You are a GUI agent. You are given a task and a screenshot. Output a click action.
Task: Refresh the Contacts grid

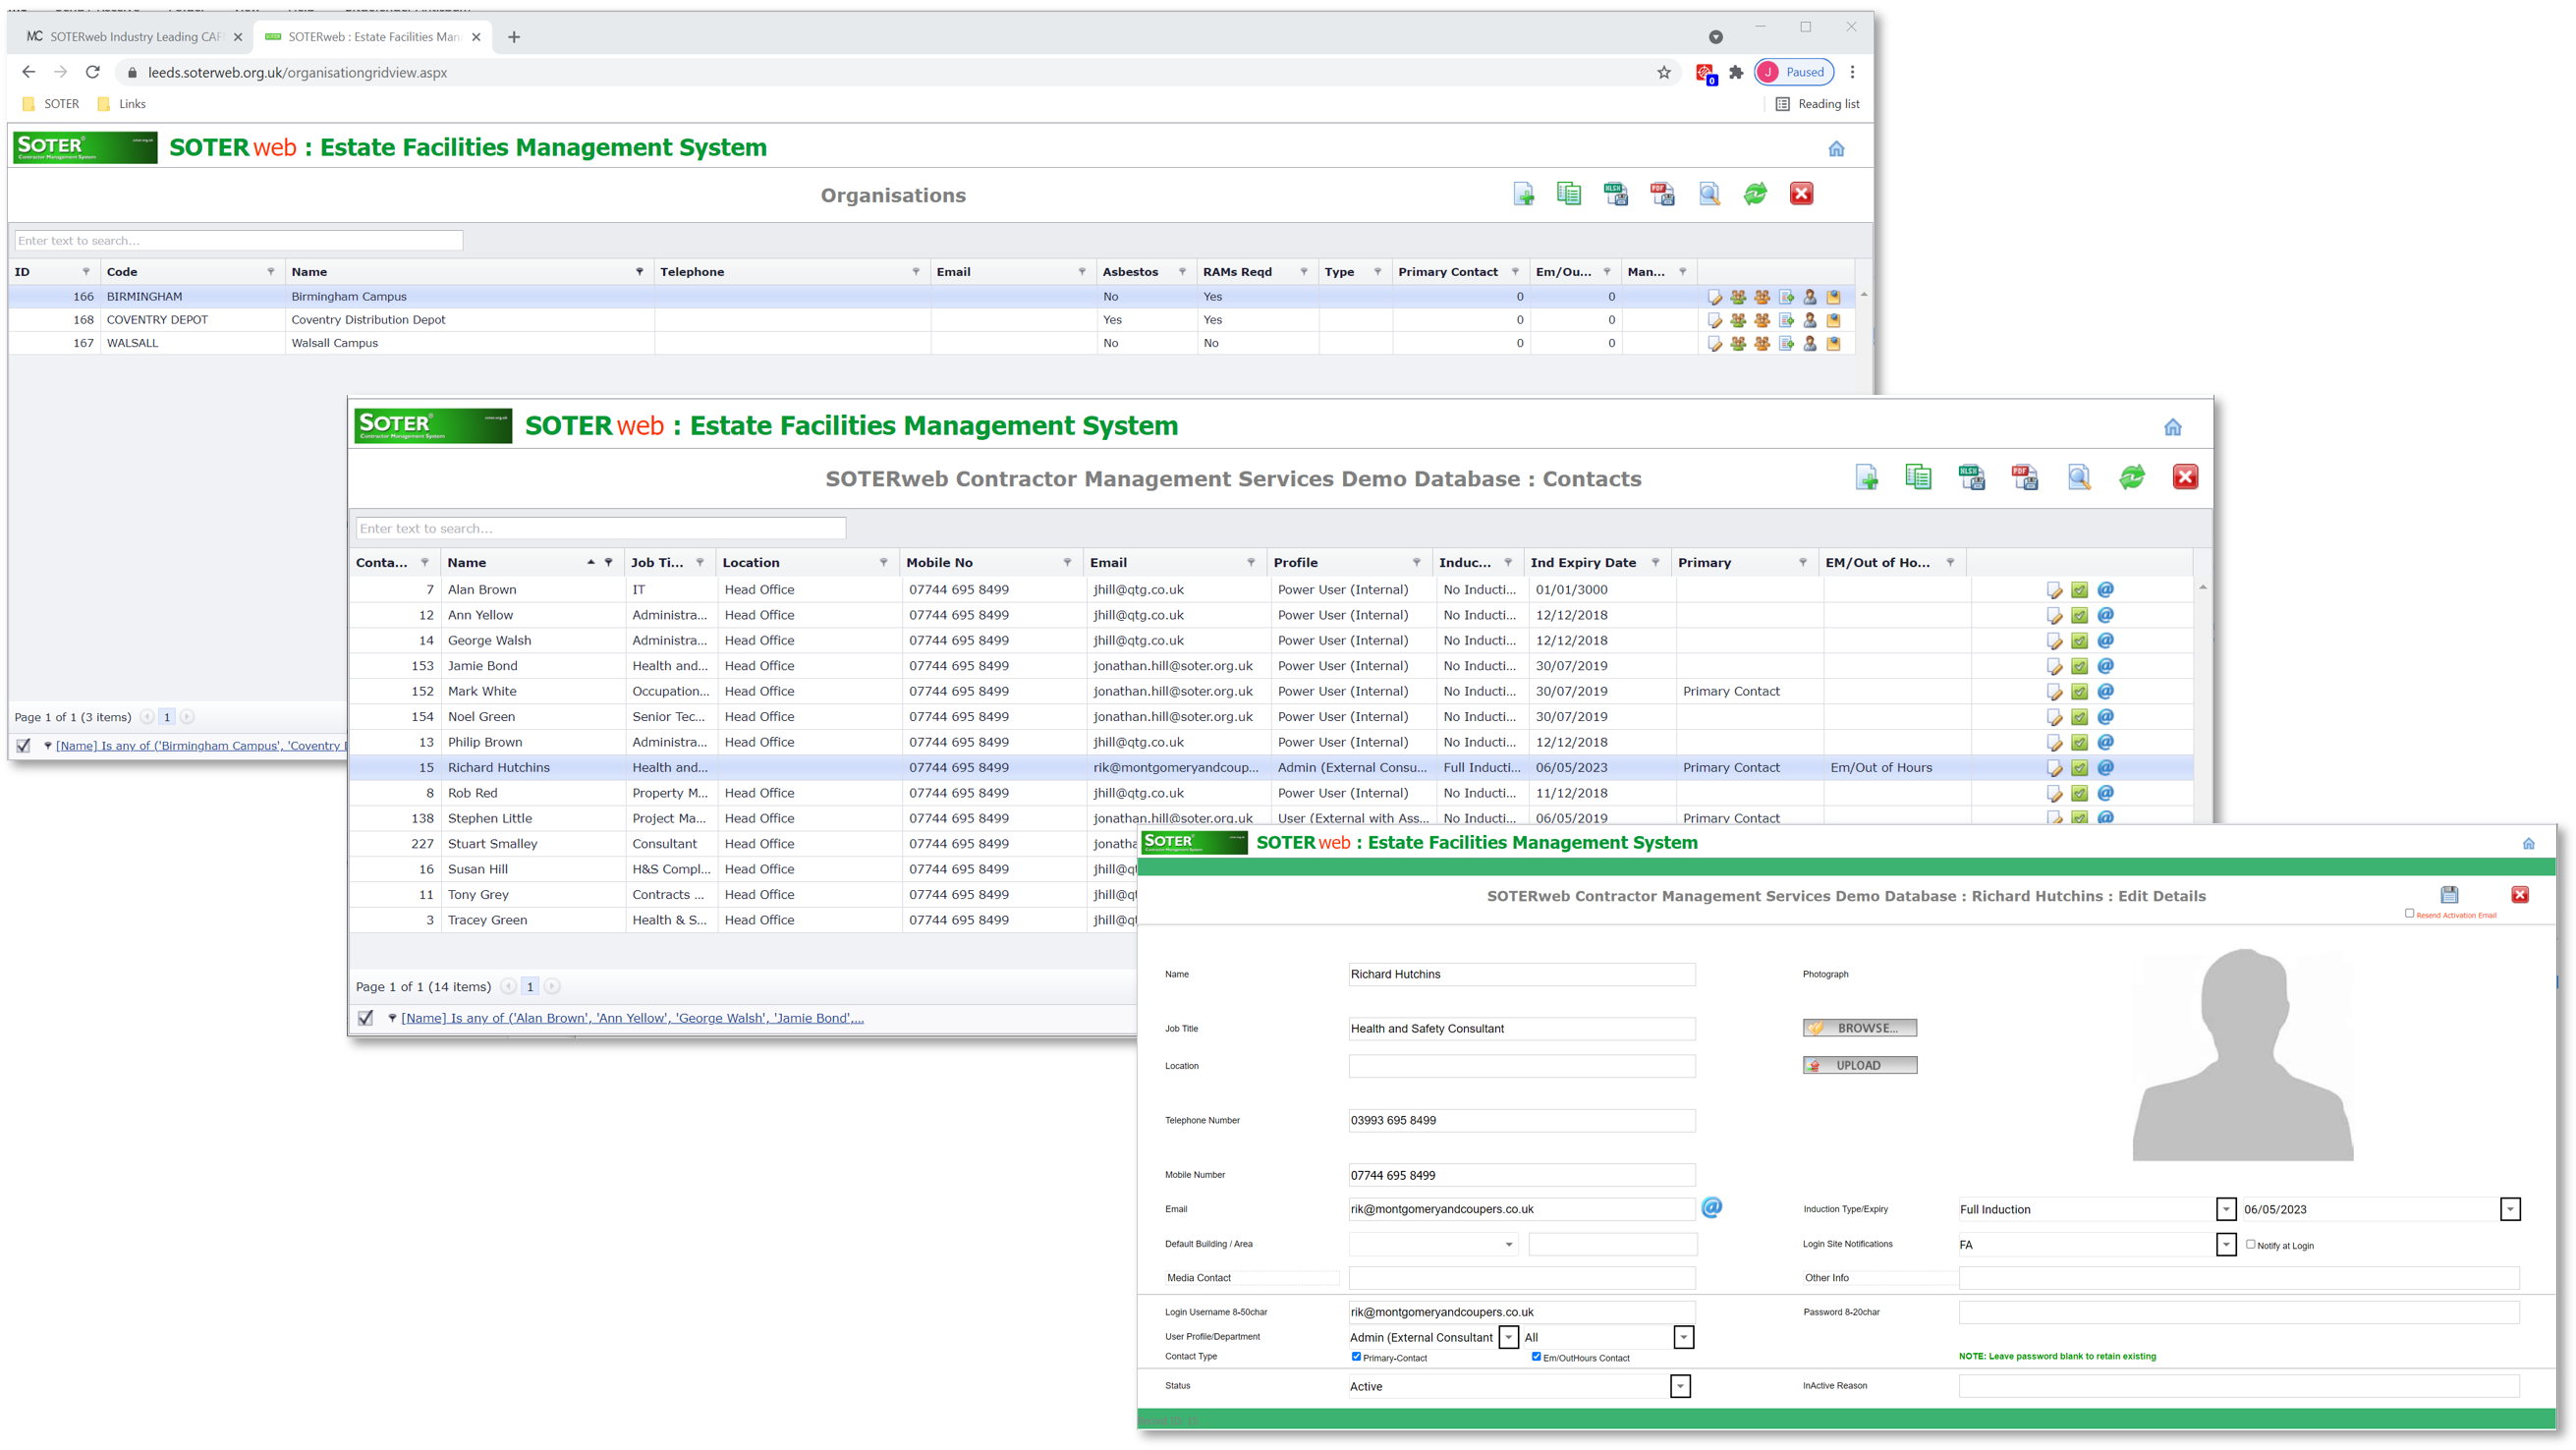2131,477
